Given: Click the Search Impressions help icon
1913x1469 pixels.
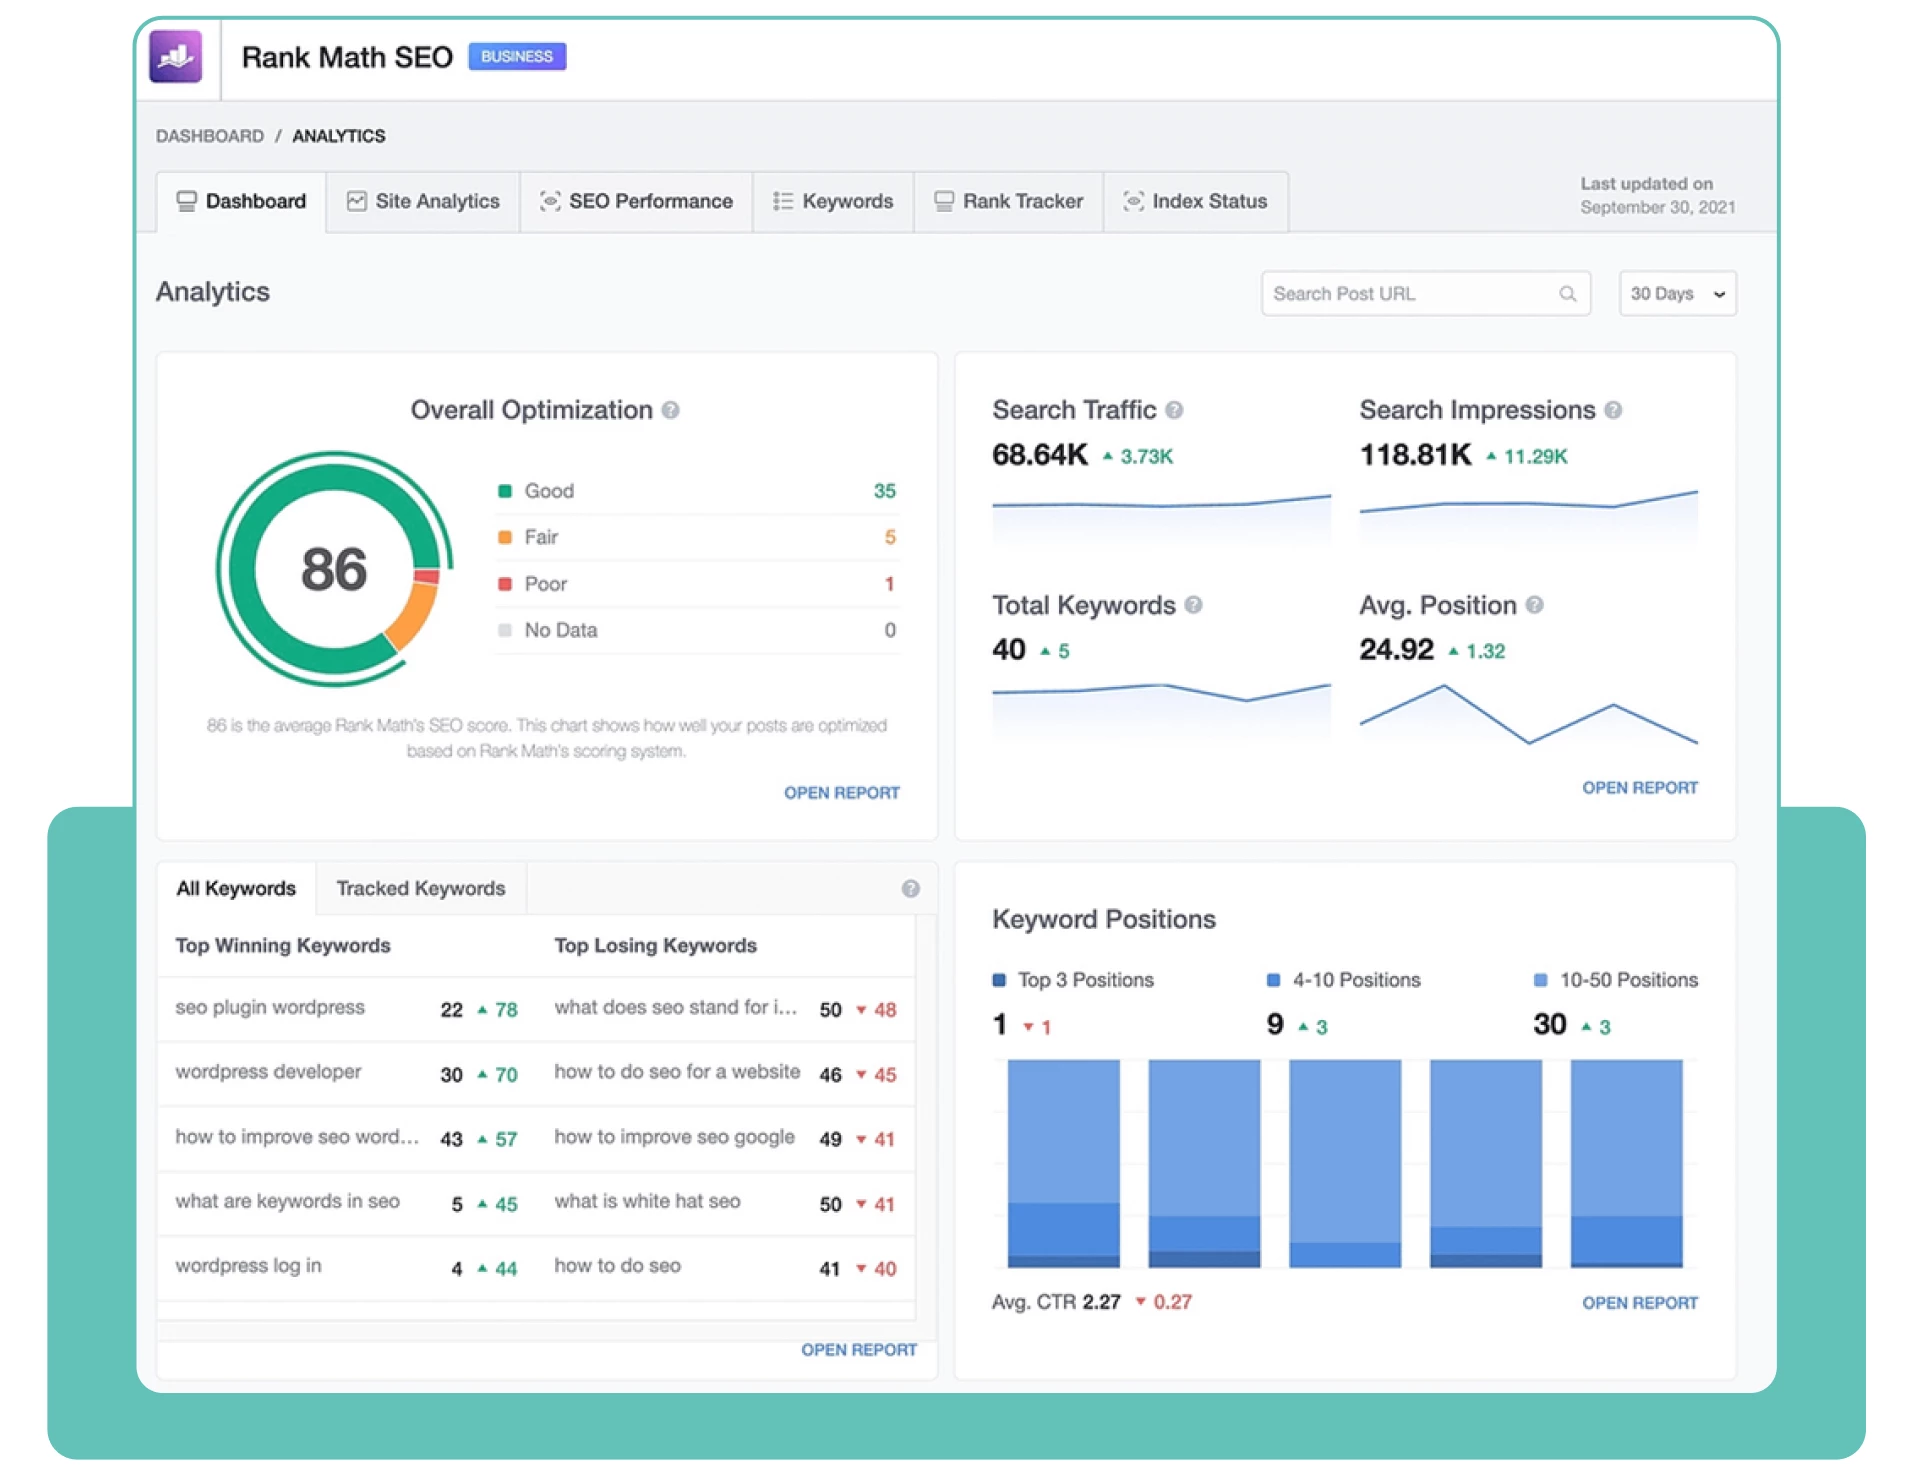Looking at the screenshot, I should click(1613, 410).
